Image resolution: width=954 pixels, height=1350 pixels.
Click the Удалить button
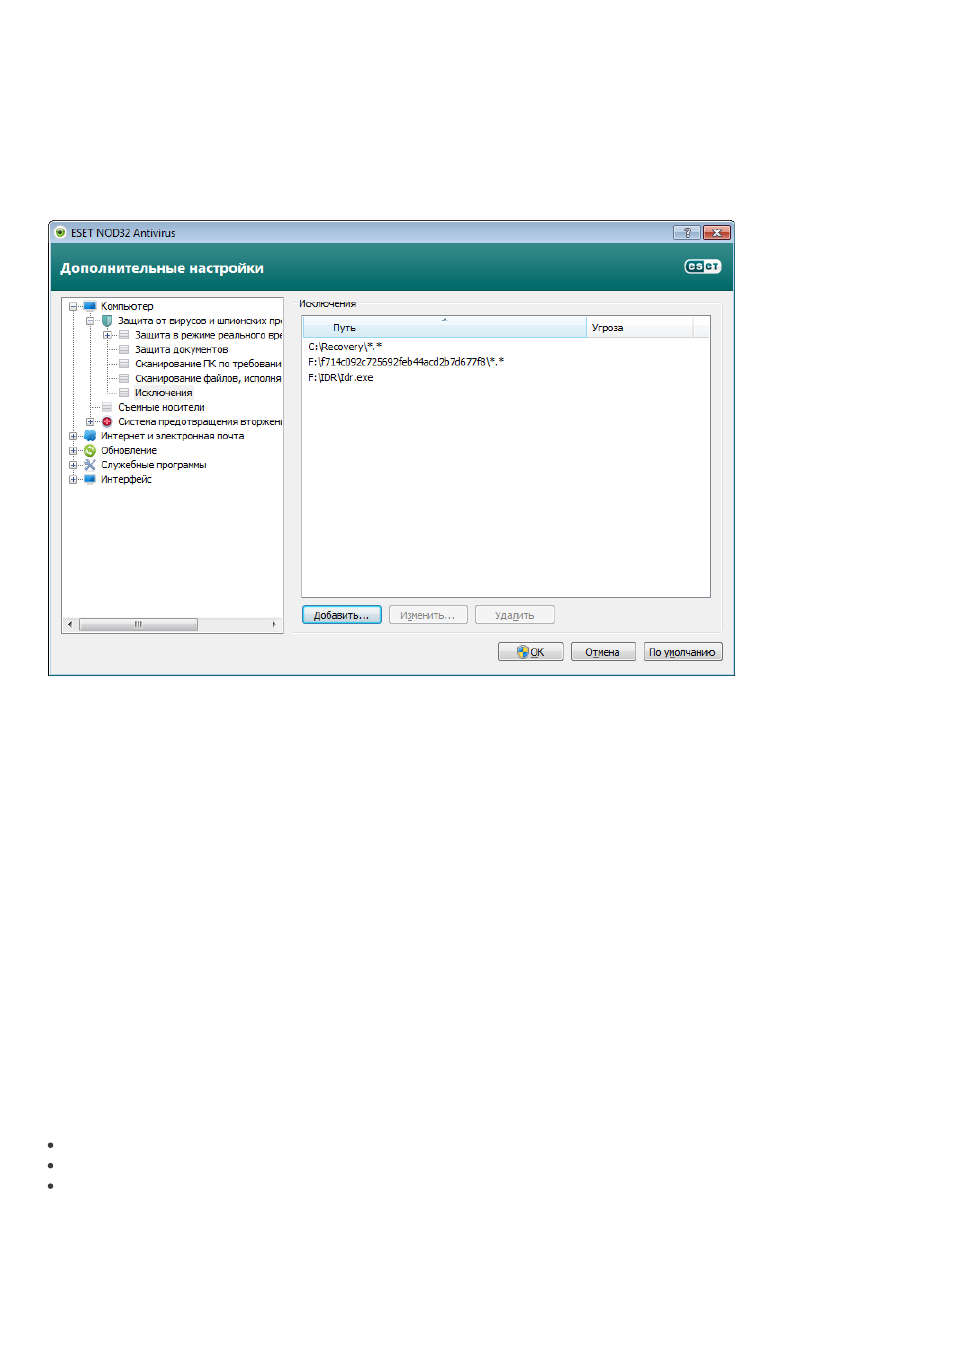point(515,615)
